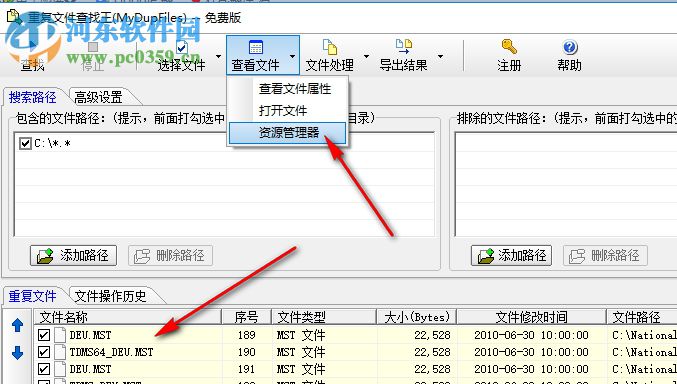Open the 选择文件 dropdown arrow
The height and width of the screenshot is (384, 677).
coord(218,56)
